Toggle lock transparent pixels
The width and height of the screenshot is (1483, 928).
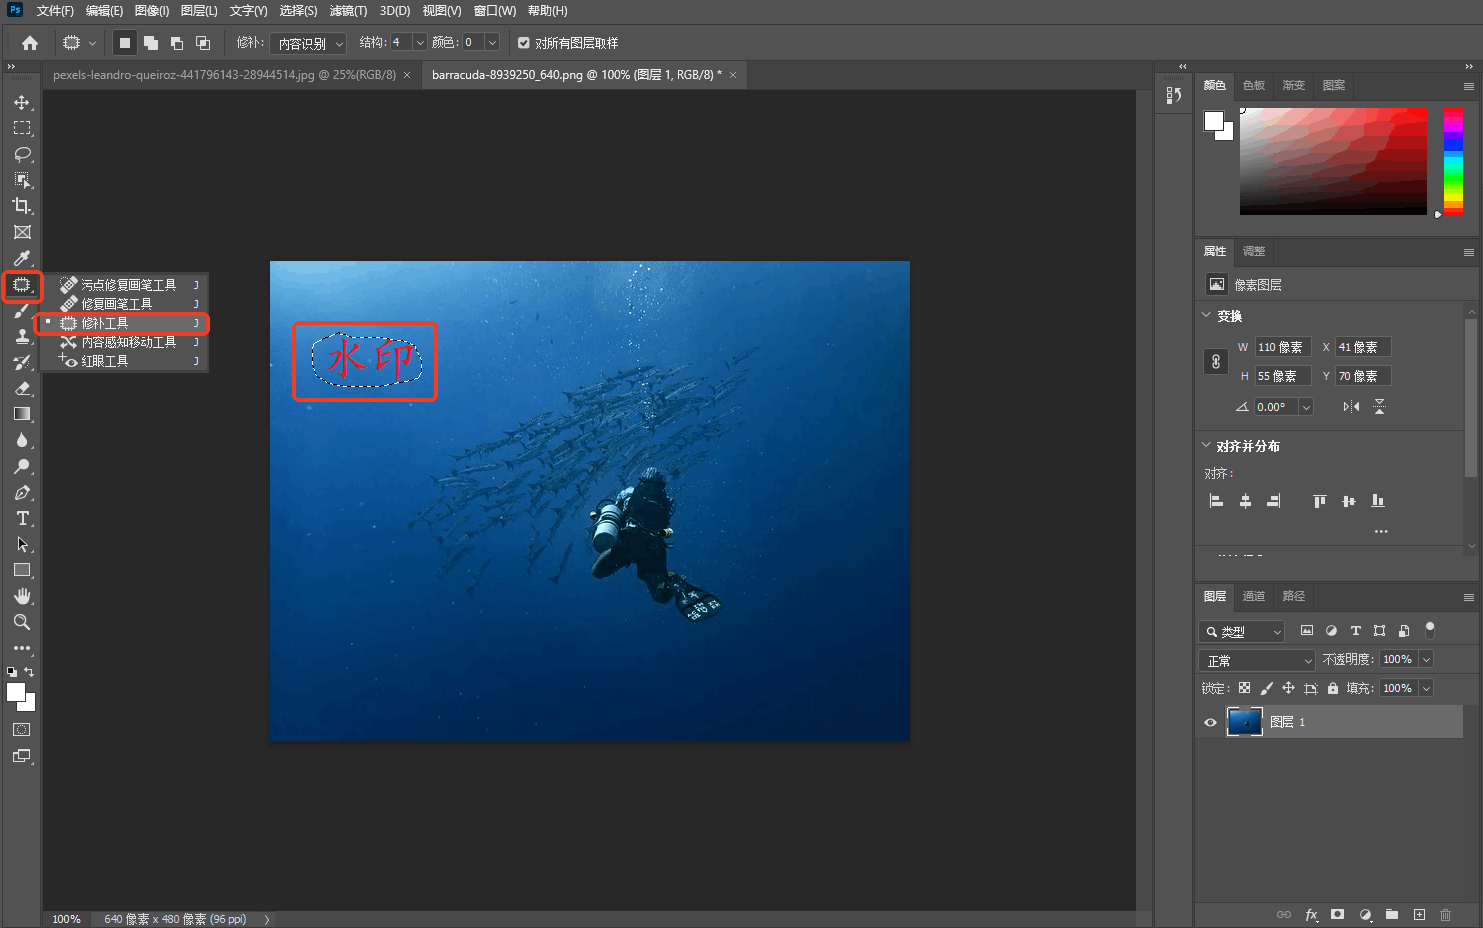pyautogui.click(x=1244, y=688)
